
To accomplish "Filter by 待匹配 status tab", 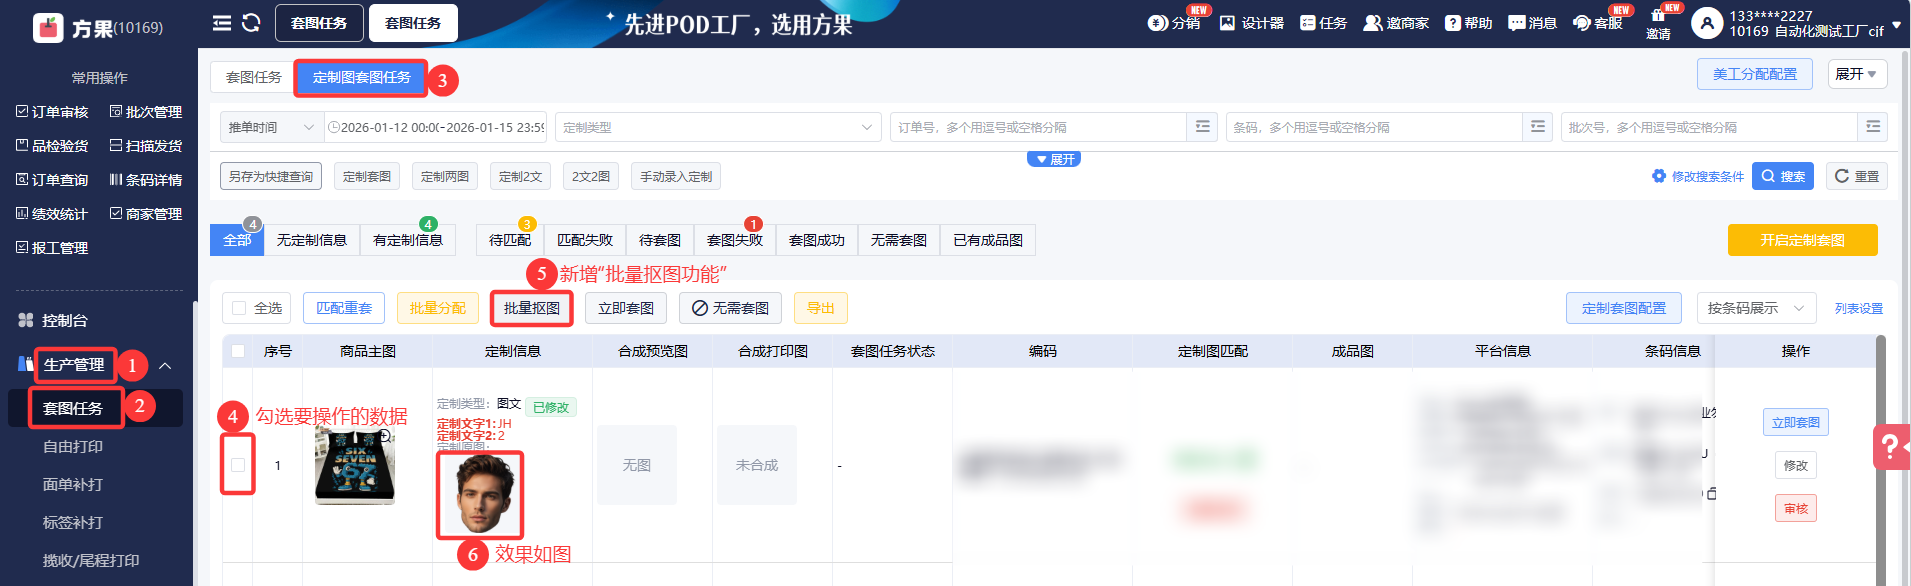I will [x=510, y=240].
